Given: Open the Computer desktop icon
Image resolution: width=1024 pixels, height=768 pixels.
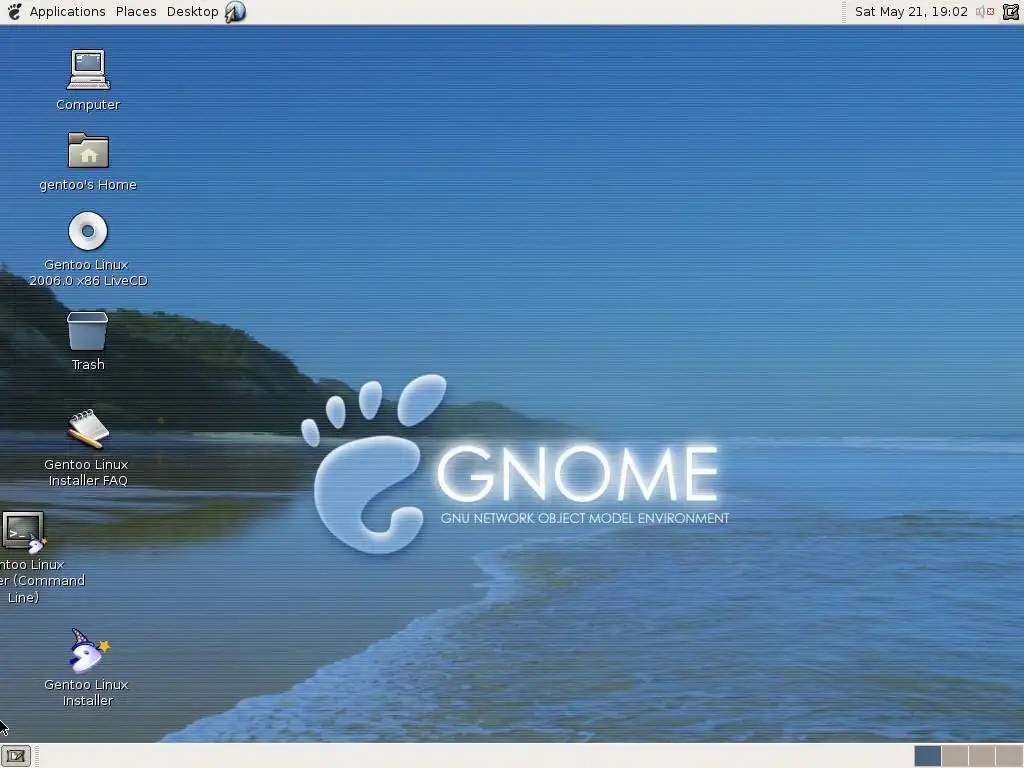Looking at the screenshot, I should click(88, 69).
